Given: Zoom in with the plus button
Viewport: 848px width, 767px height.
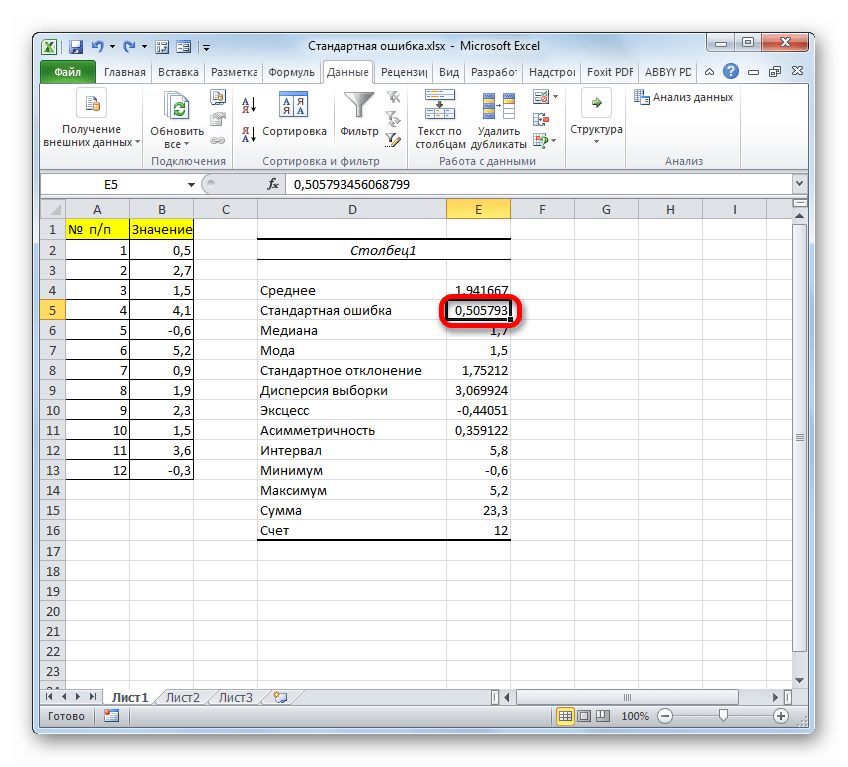Looking at the screenshot, I should [x=780, y=716].
